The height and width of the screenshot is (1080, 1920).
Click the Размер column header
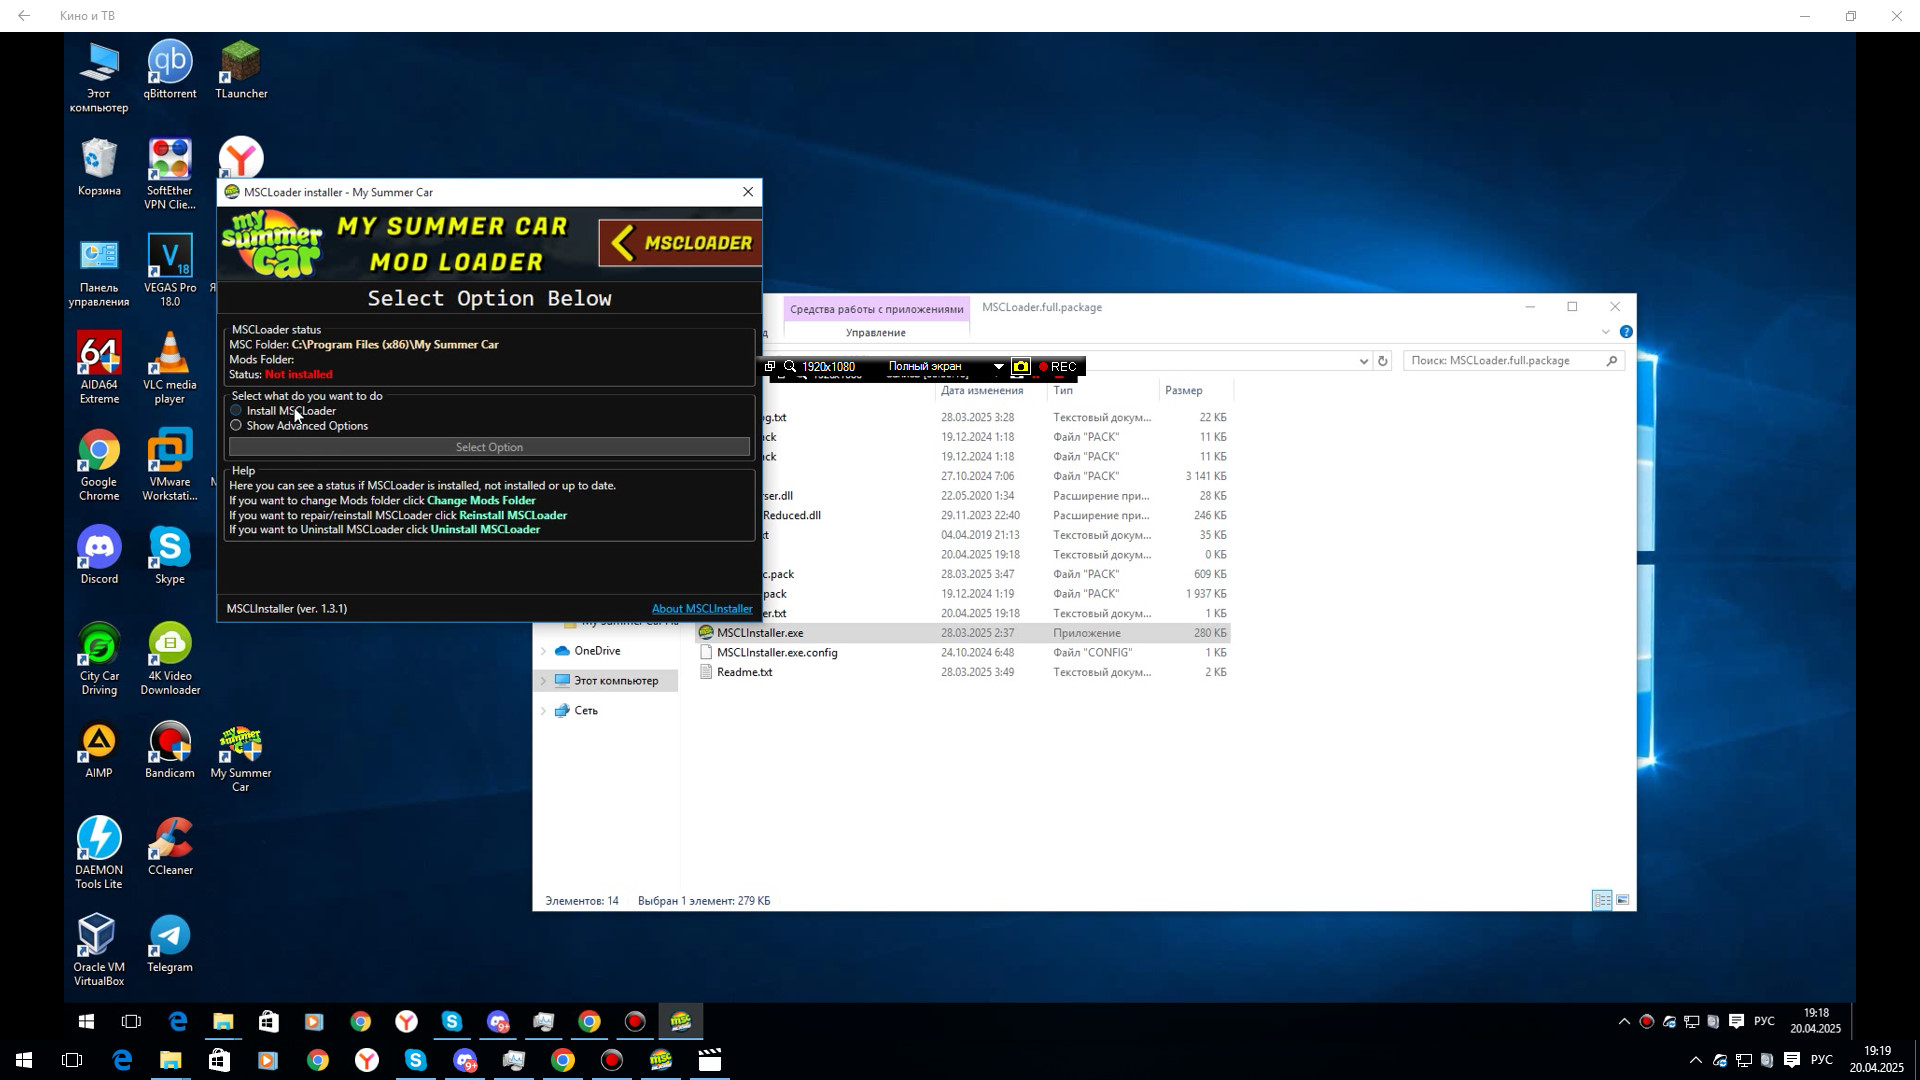[x=1184, y=391]
